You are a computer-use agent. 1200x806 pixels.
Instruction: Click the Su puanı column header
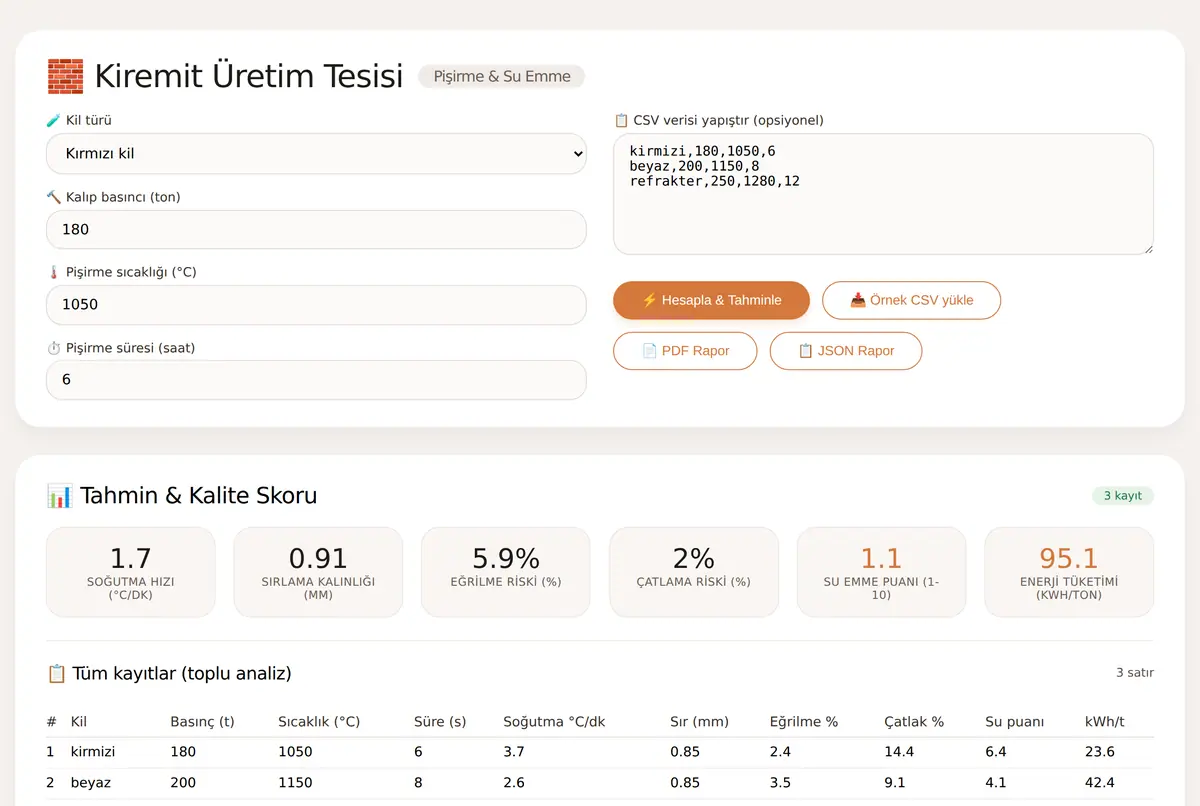pos(1014,722)
